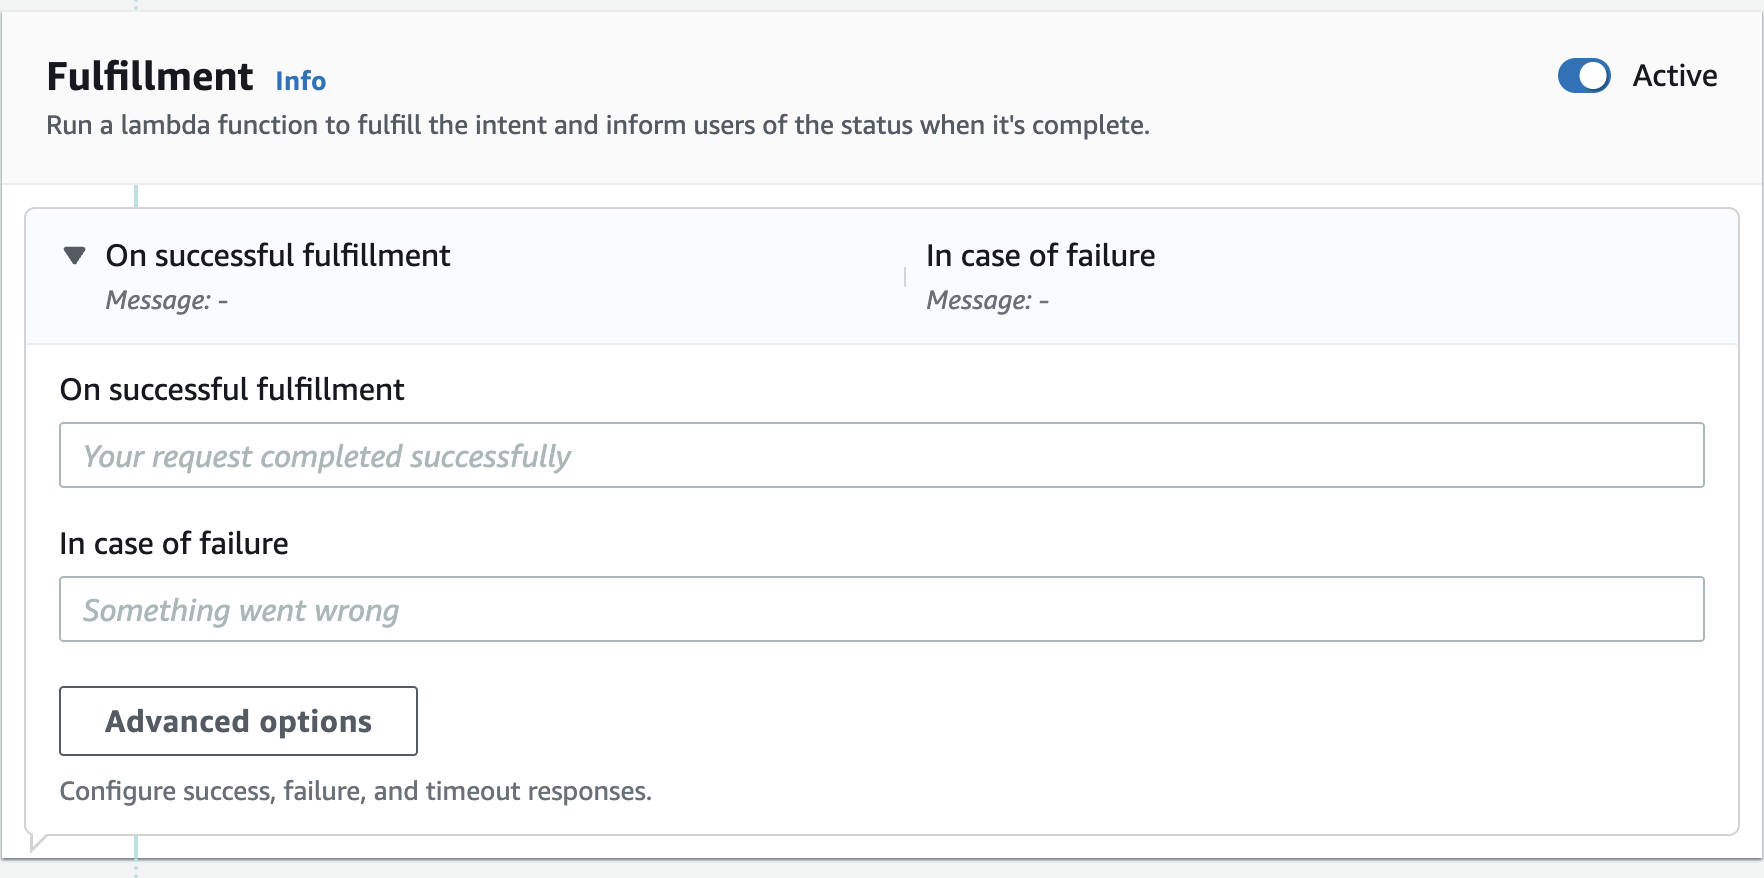Click the "Configure success, failure, and timeout" helper text
Screen dimensions: 1764x878
[x=355, y=792]
